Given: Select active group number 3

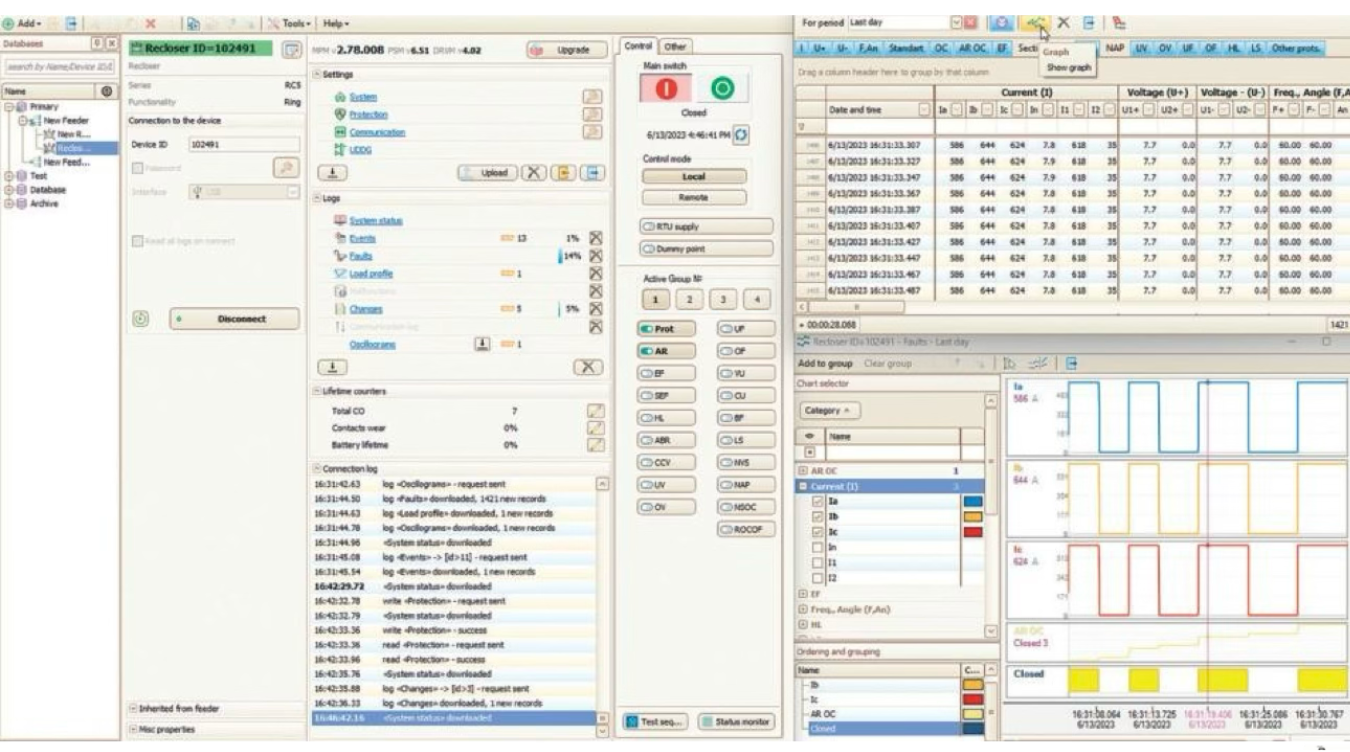Looking at the screenshot, I should pos(723,299).
